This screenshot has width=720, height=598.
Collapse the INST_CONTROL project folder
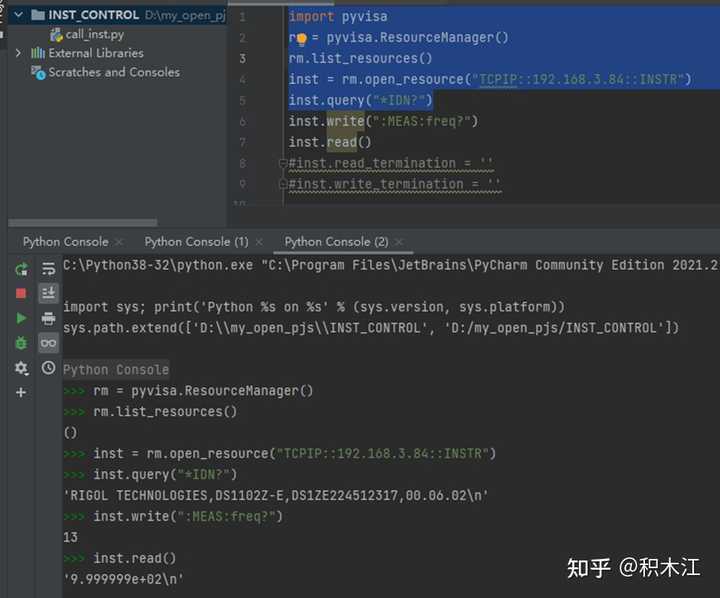pos(19,15)
